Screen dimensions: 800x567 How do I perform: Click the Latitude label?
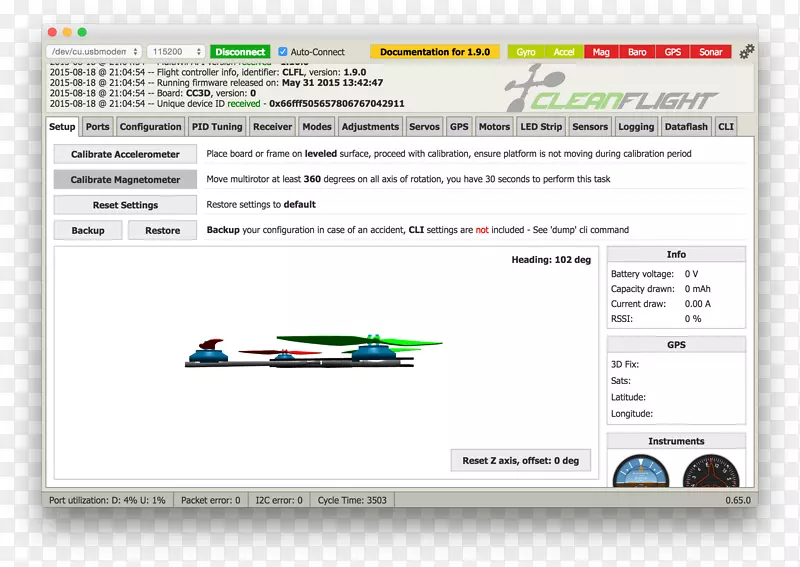(x=629, y=397)
